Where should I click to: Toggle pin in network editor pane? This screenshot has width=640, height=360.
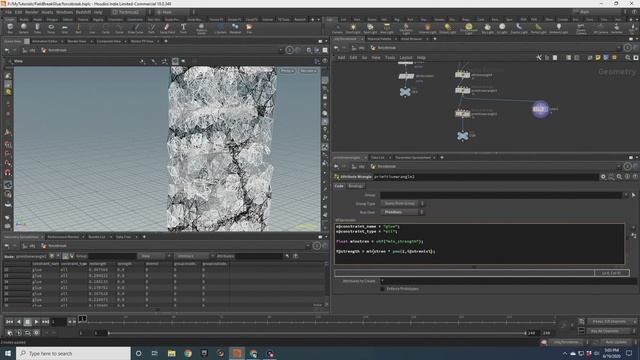click(627, 48)
